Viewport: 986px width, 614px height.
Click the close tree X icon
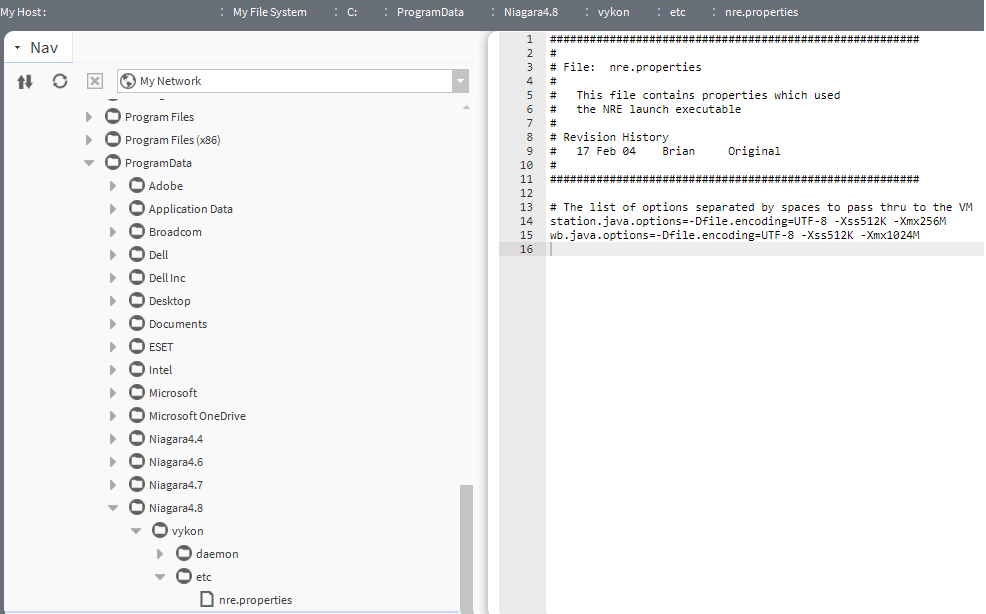[x=94, y=81]
